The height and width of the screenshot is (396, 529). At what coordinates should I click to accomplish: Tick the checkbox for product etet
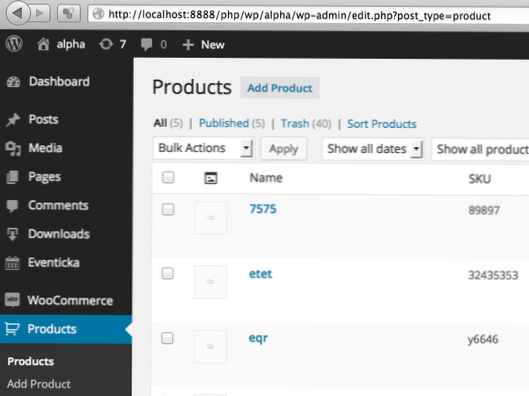coord(167,273)
